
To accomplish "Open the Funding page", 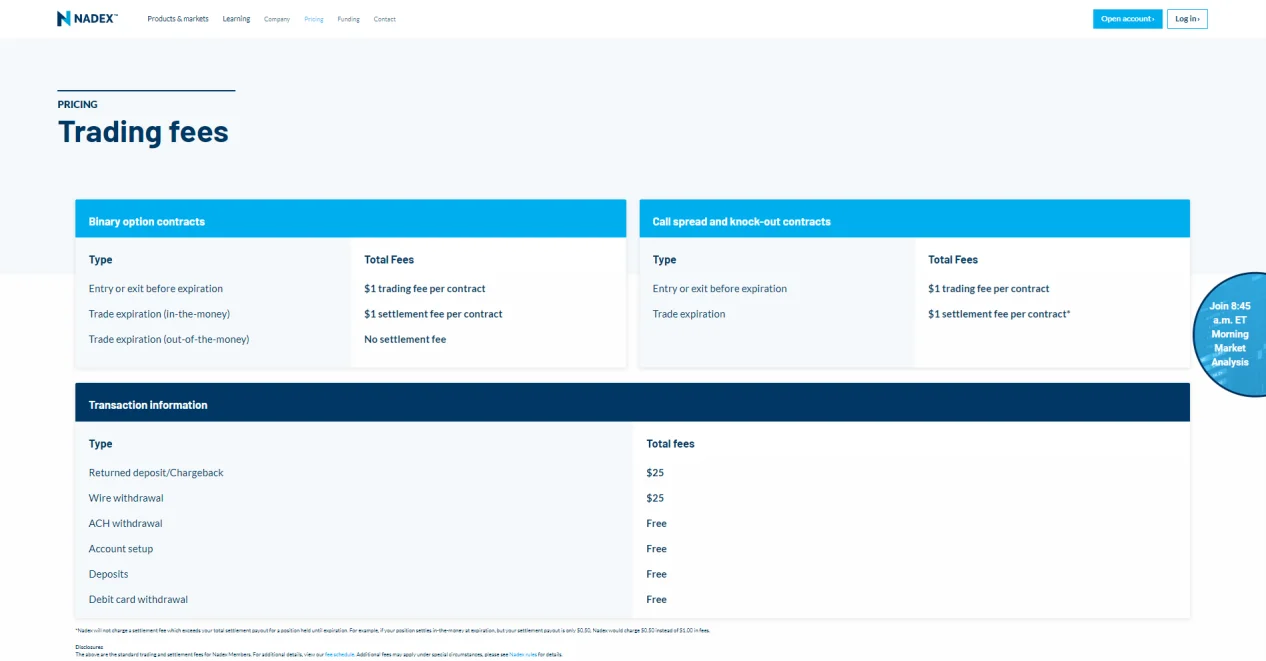I will coord(348,19).
